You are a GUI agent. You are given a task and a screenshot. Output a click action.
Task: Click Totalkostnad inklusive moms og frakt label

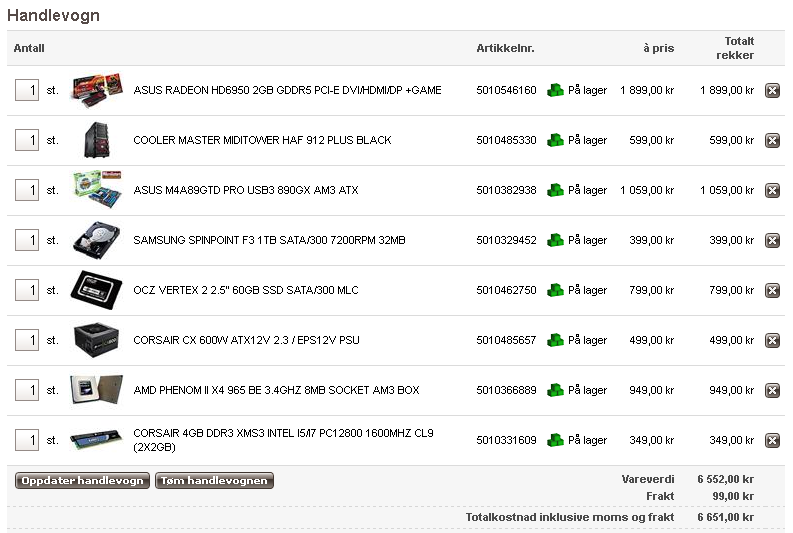[x=569, y=517]
